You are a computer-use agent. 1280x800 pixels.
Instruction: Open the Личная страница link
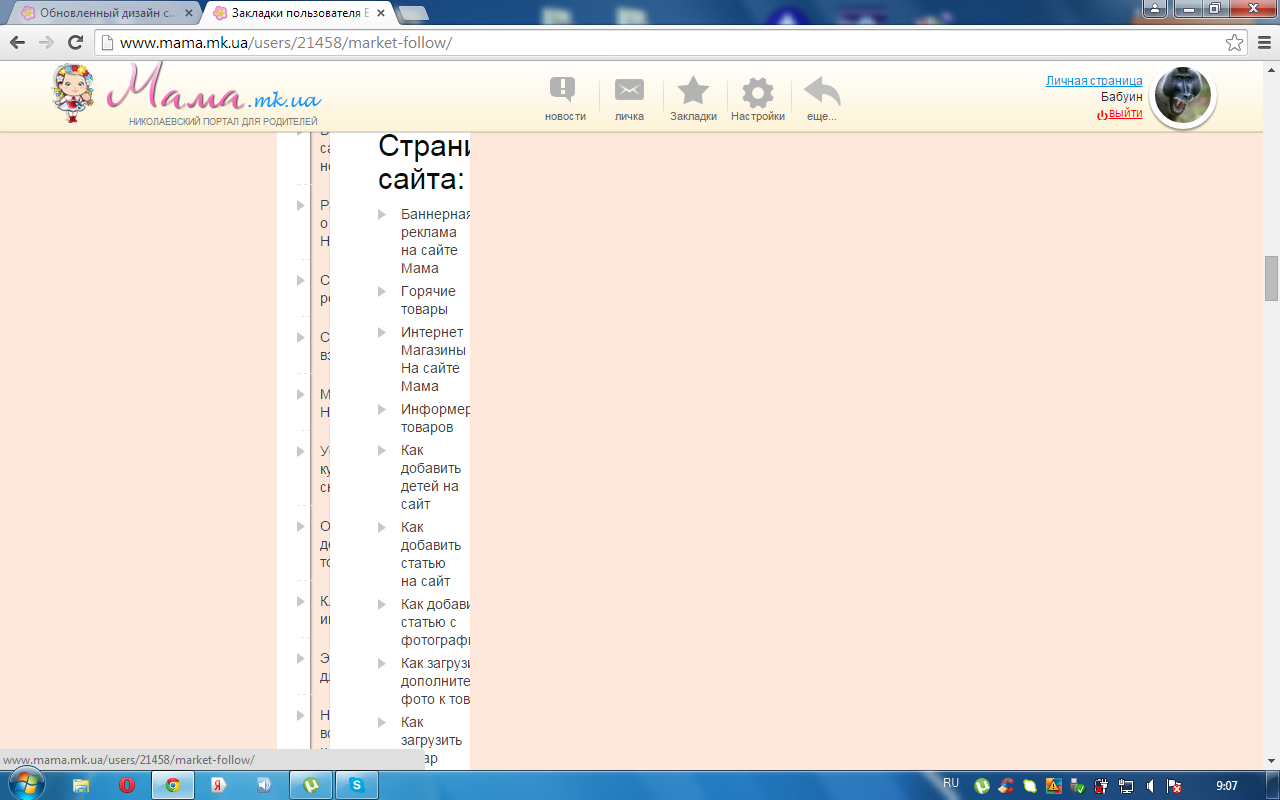click(x=1093, y=81)
